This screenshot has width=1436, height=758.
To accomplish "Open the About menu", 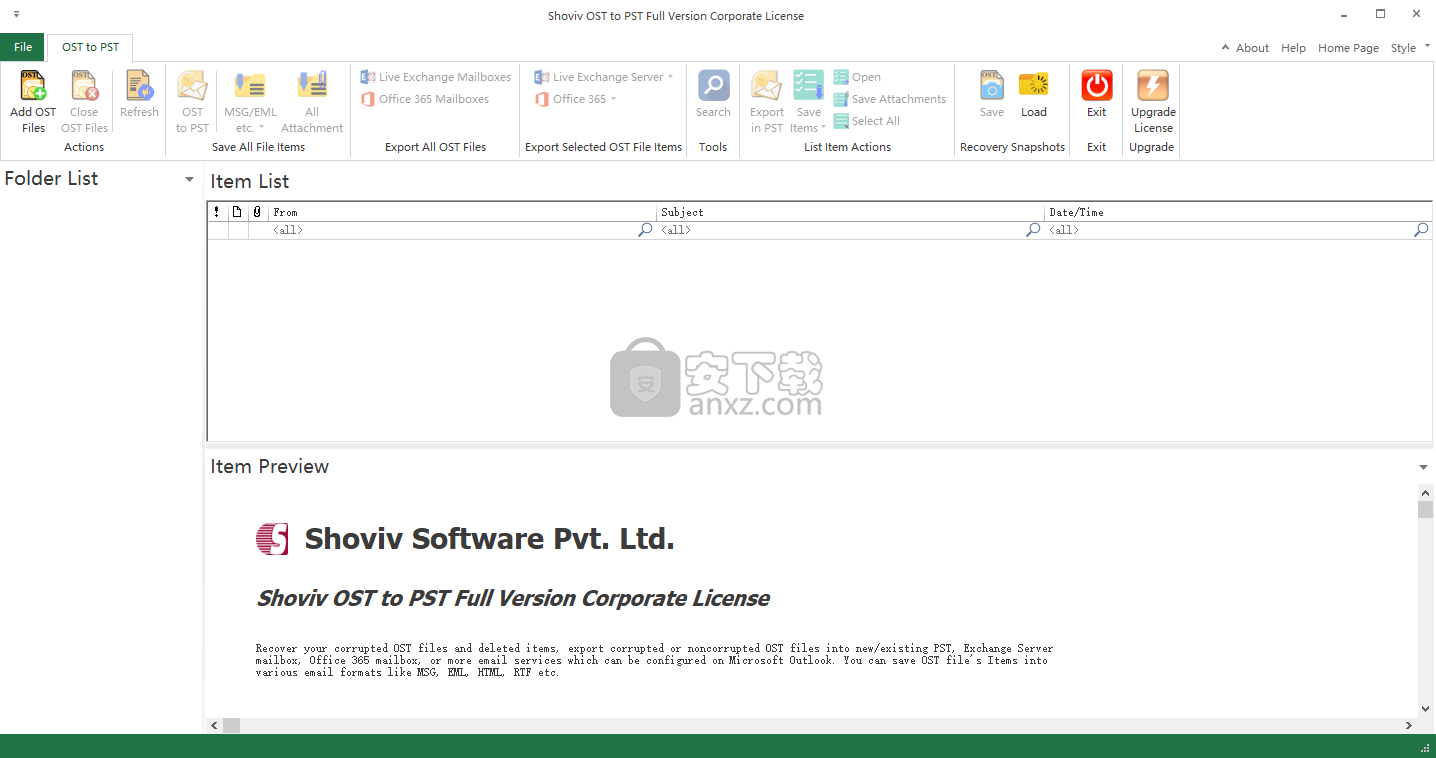I will tap(1252, 48).
